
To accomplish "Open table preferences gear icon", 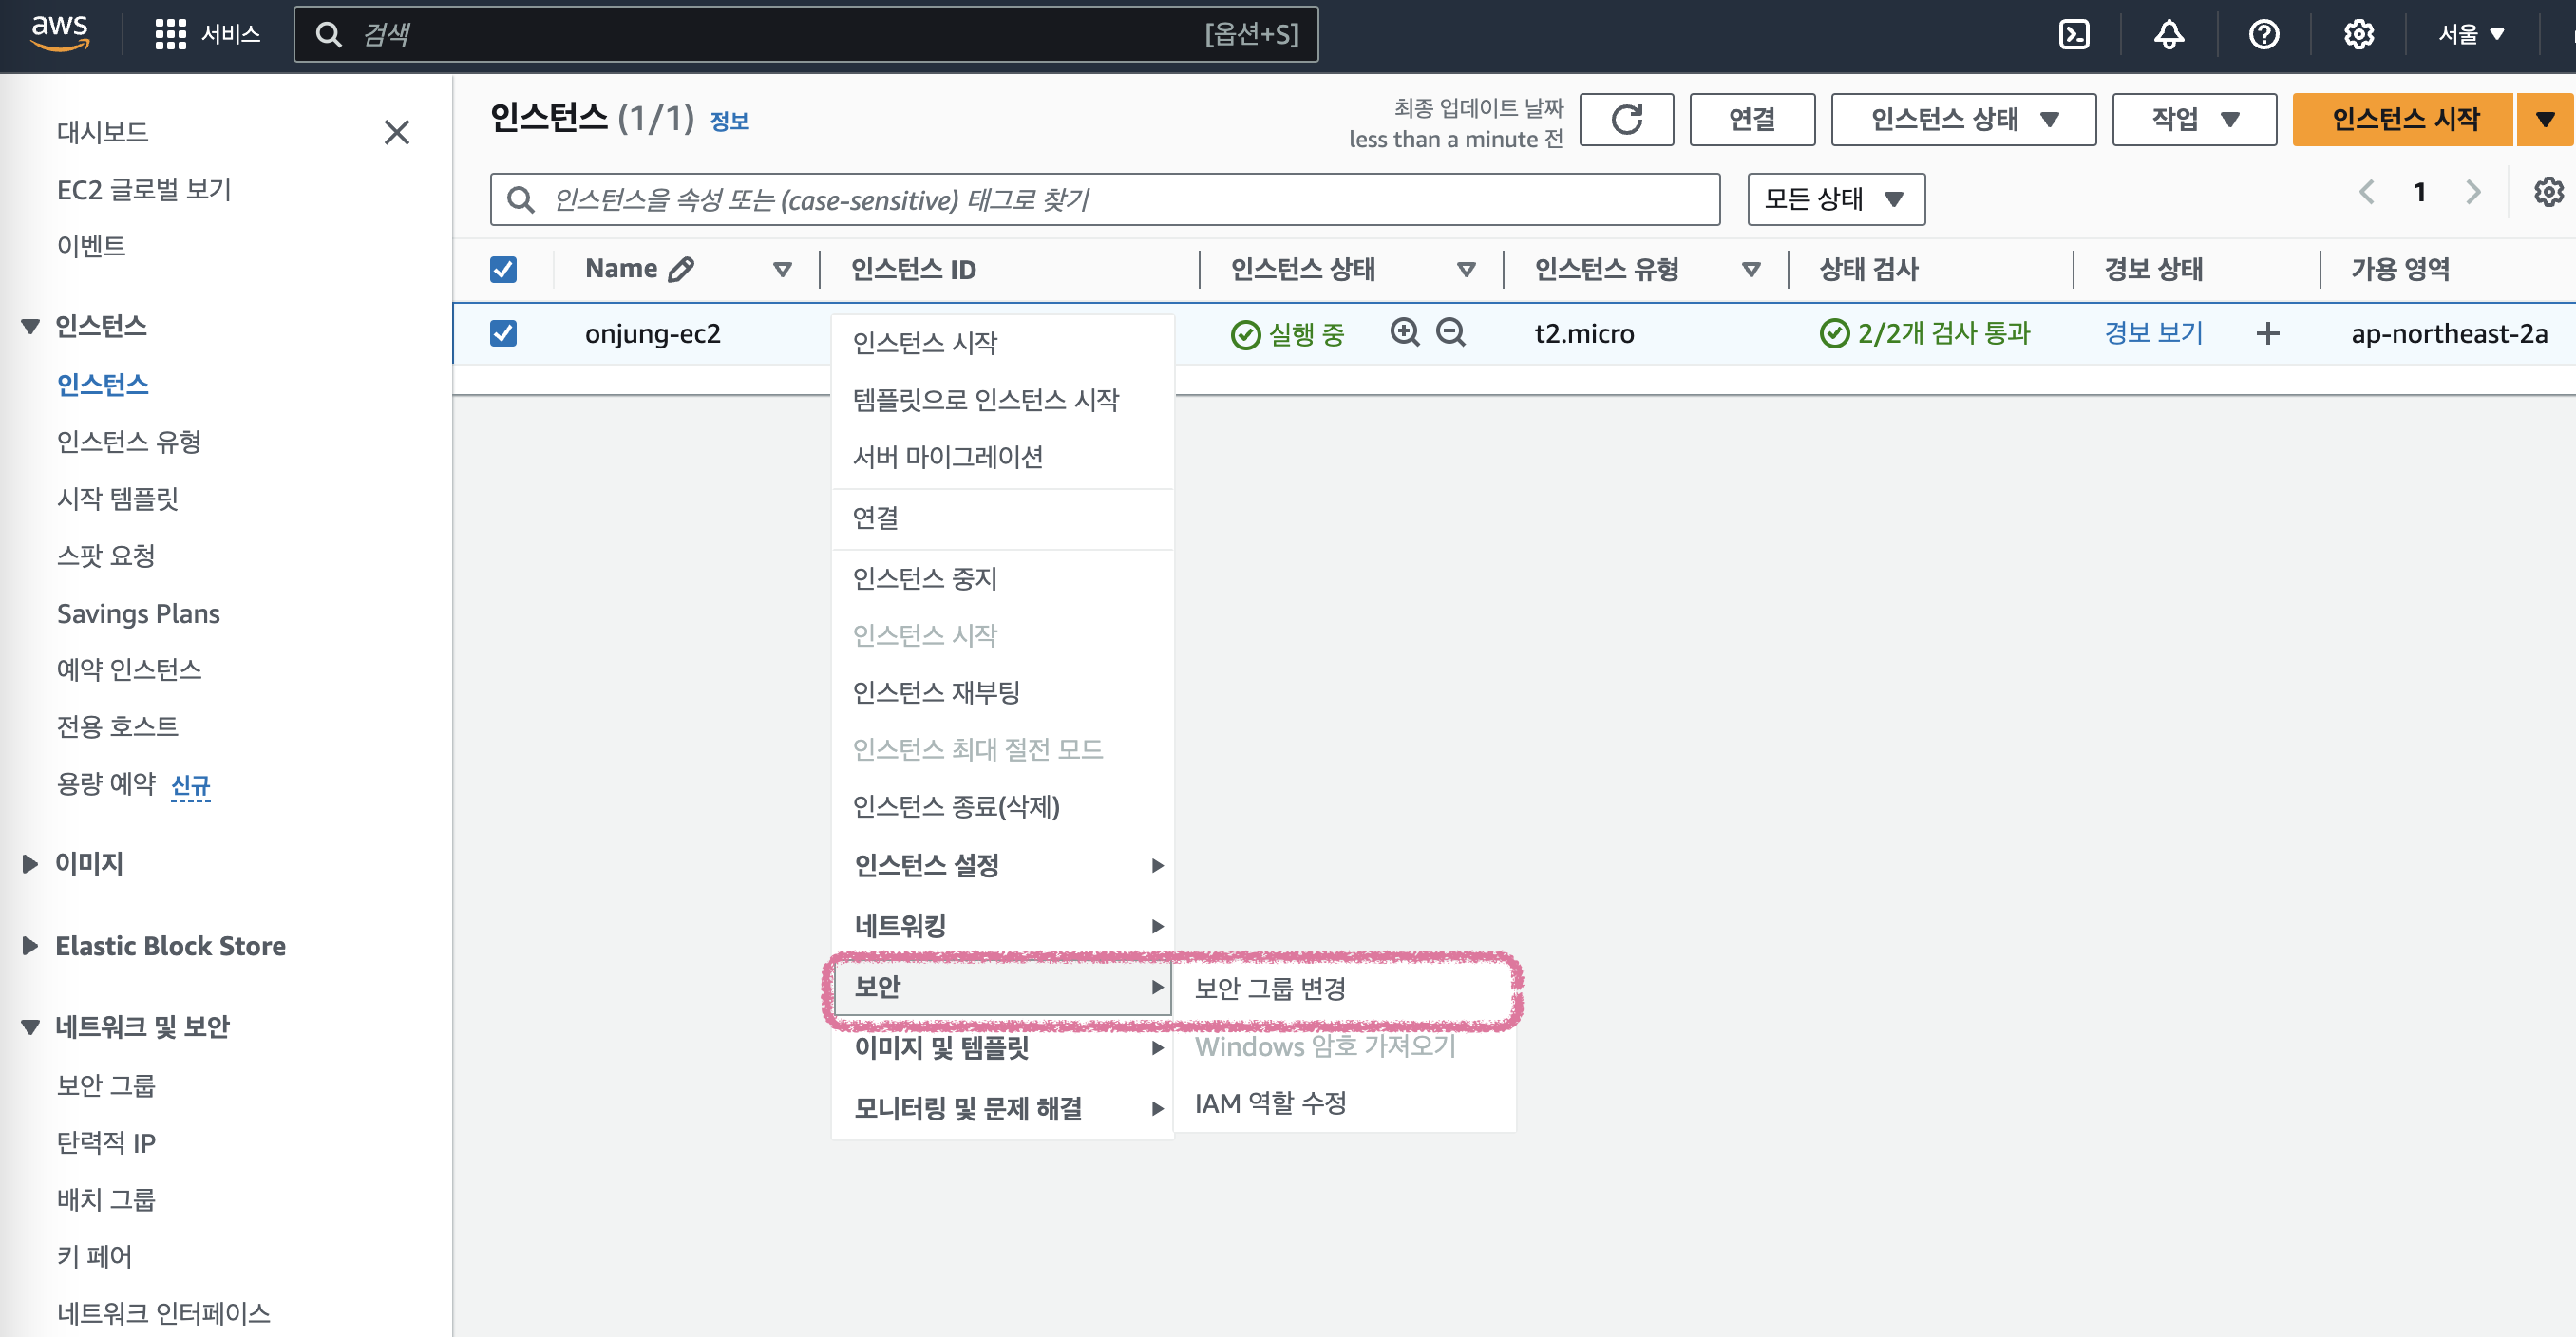I will (x=2548, y=192).
